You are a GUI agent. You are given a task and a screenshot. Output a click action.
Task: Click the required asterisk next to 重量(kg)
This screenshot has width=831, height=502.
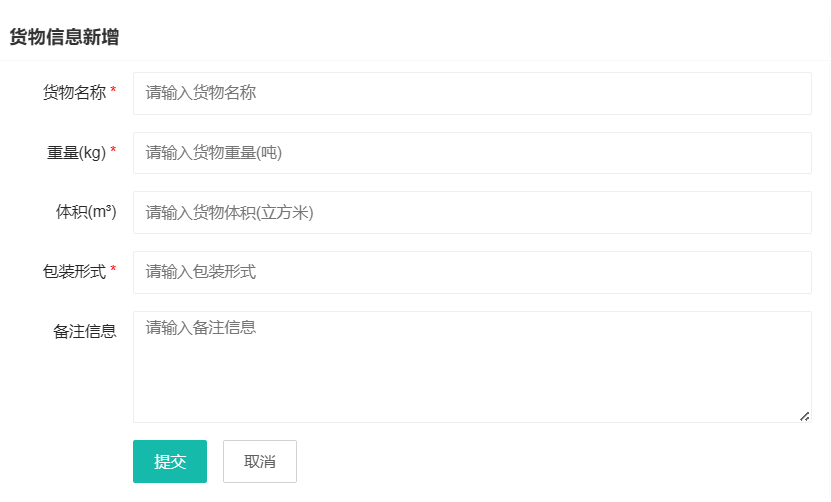[x=113, y=152]
